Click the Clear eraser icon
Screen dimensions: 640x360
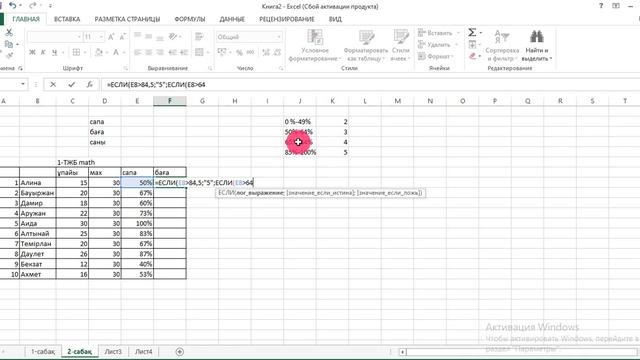pyautogui.click(x=472, y=56)
